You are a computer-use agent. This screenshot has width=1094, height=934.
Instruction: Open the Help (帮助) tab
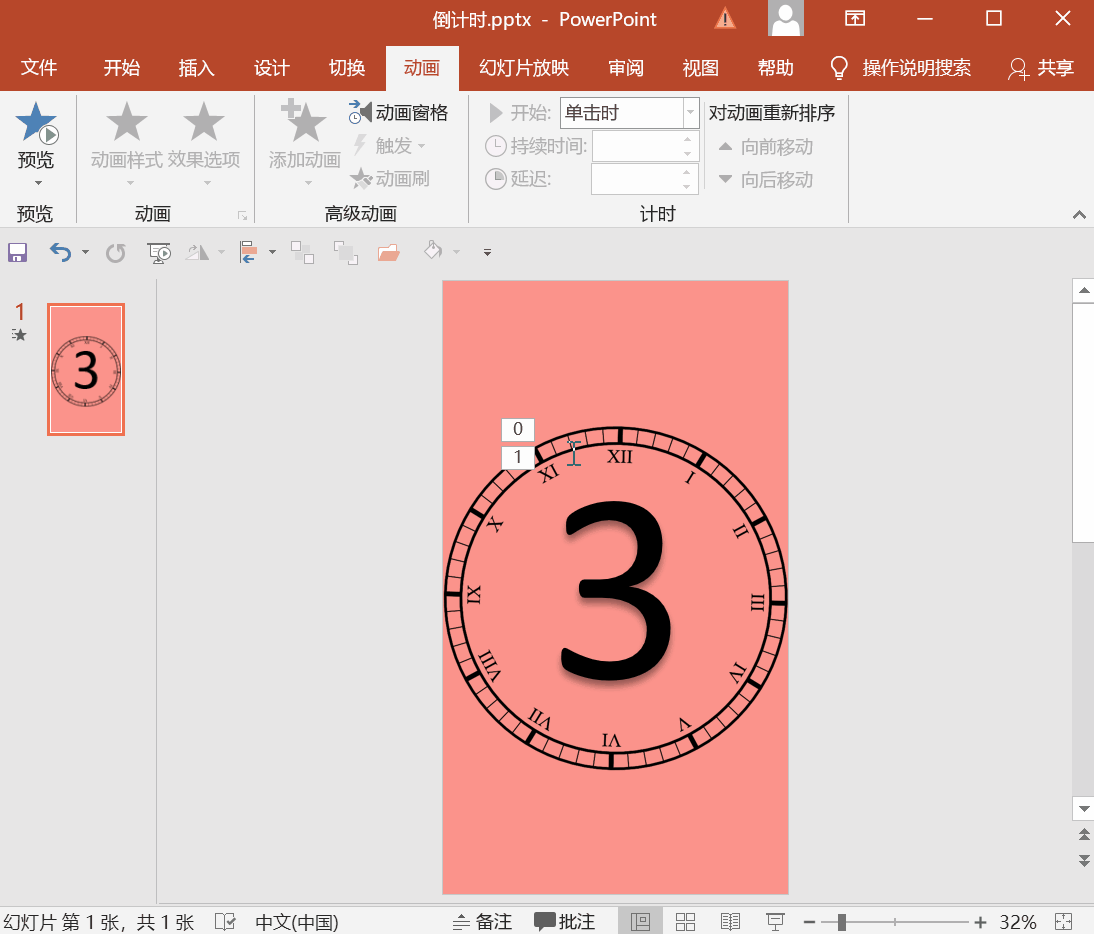point(776,68)
